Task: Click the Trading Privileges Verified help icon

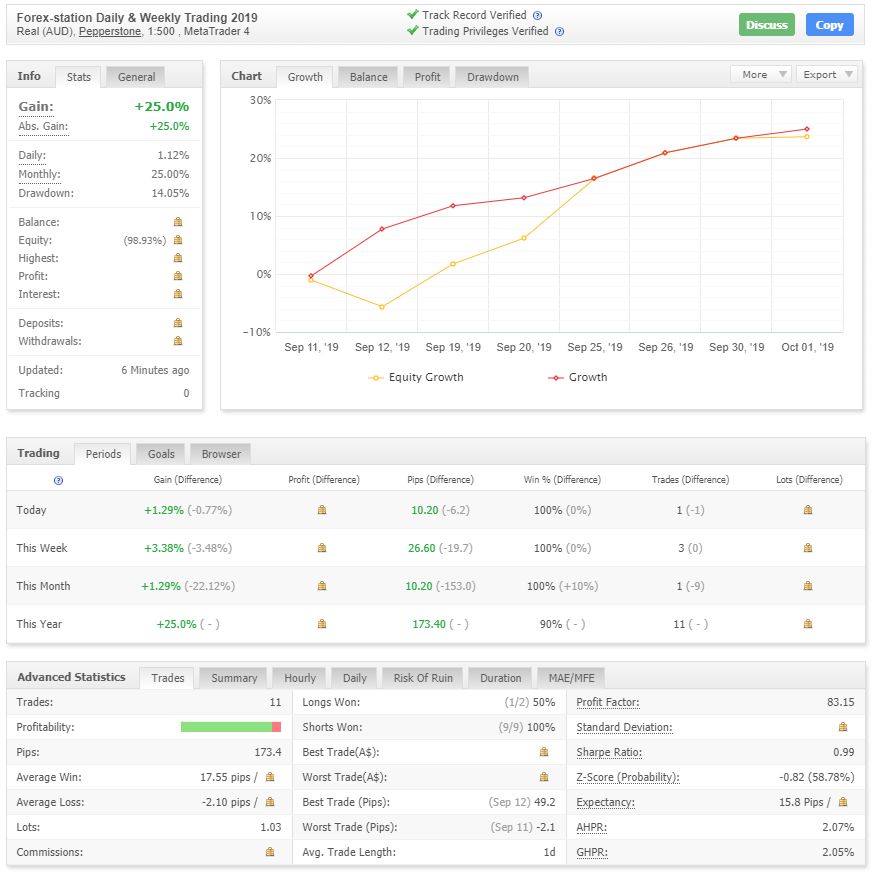Action: point(560,32)
